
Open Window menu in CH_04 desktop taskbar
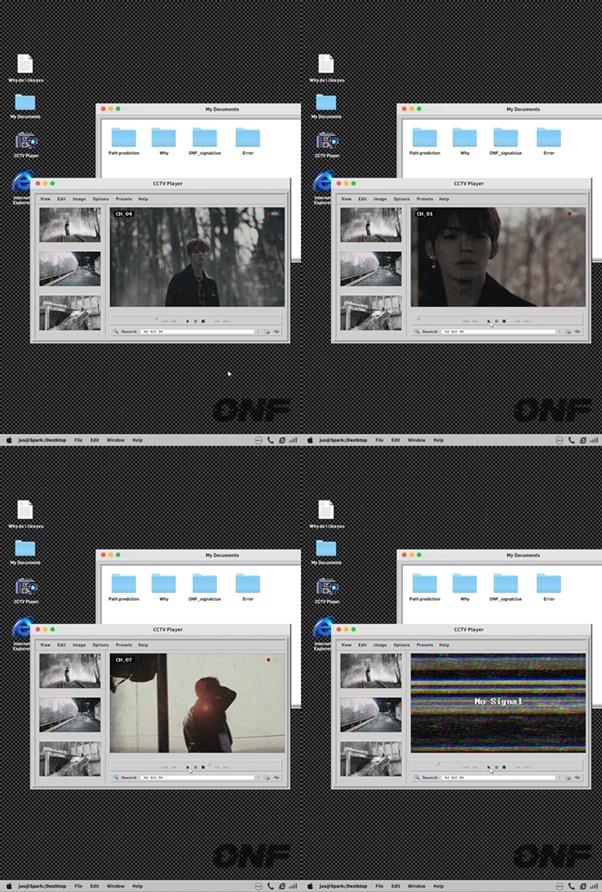116,440
